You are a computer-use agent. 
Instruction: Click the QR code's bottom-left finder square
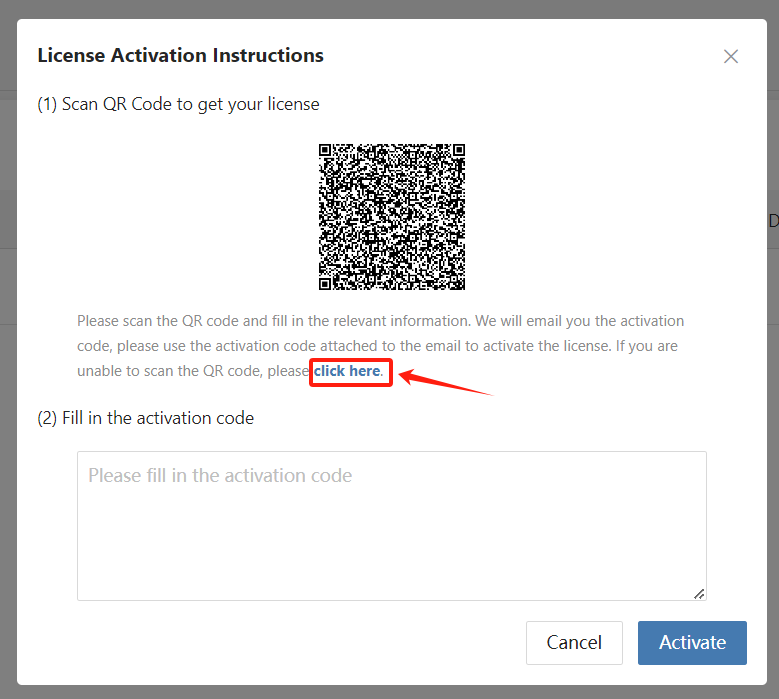point(325,284)
